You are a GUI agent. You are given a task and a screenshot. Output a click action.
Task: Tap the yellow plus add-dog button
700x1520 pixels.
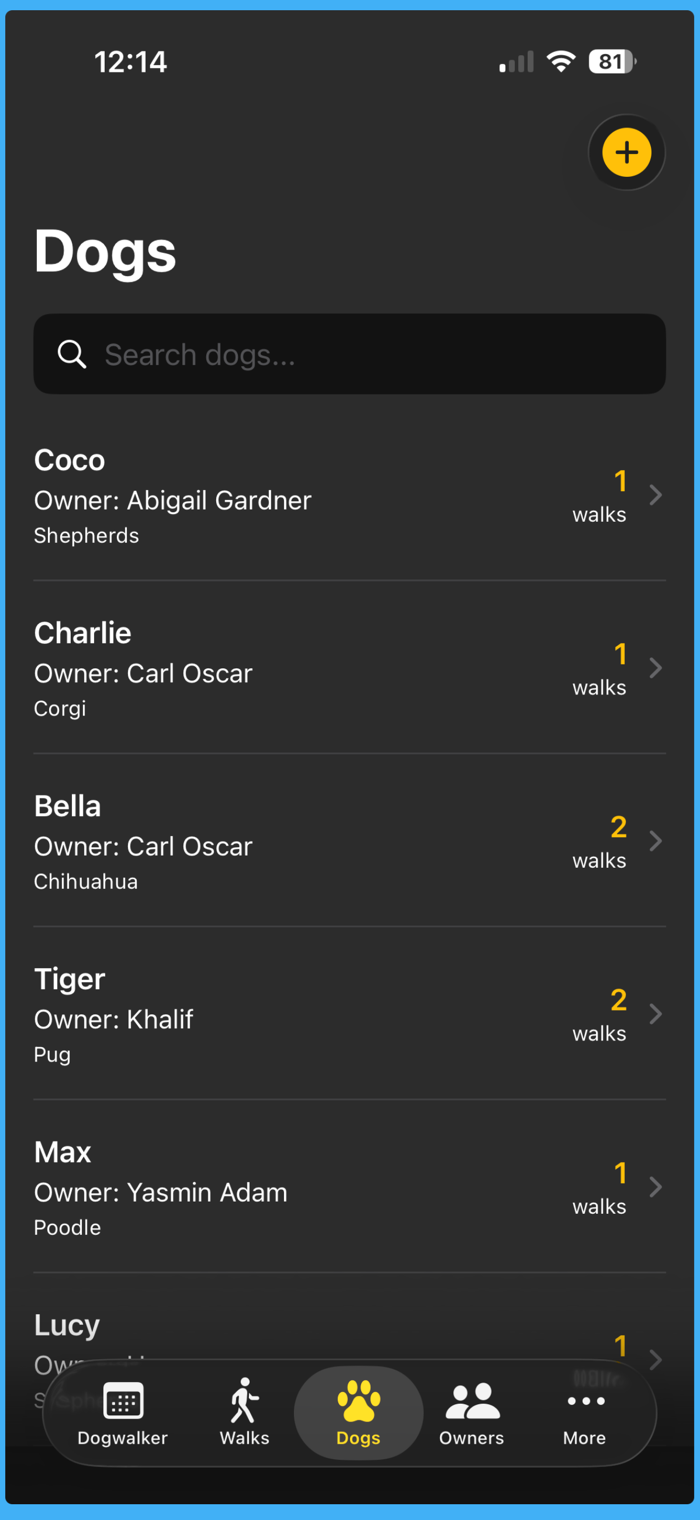tap(627, 153)
